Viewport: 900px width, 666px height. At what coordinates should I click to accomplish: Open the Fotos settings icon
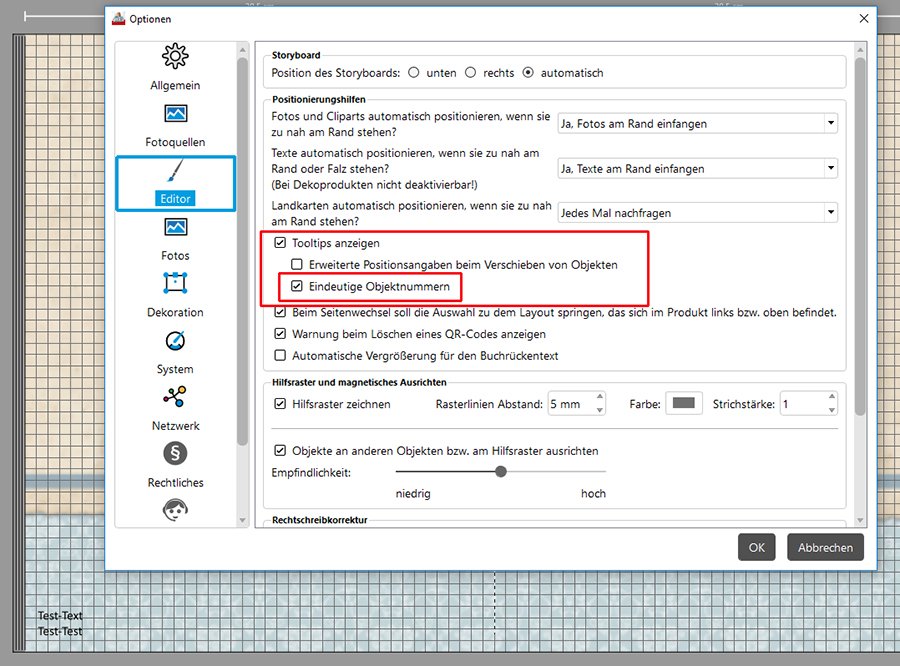pos(175,227)
